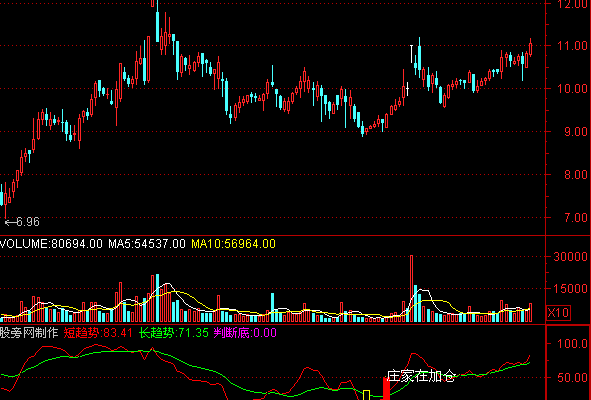591x400 pixels.
Task: Select the 庄家在加仓 annotation text
Action: pyautogui.click(x=421, y=376)
